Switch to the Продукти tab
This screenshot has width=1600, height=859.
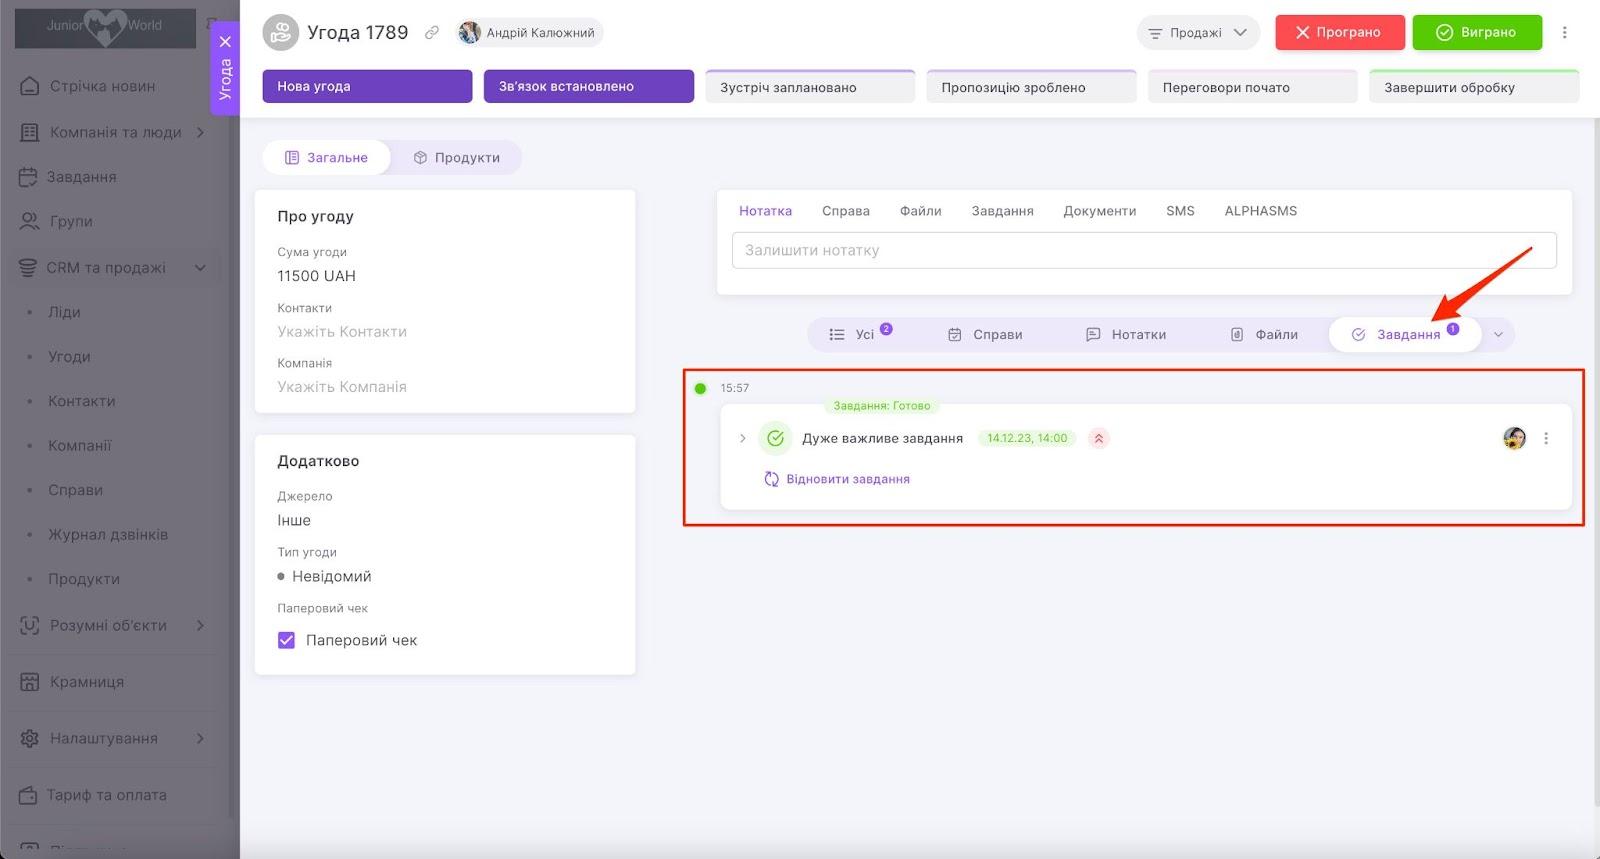pos(456,158)
